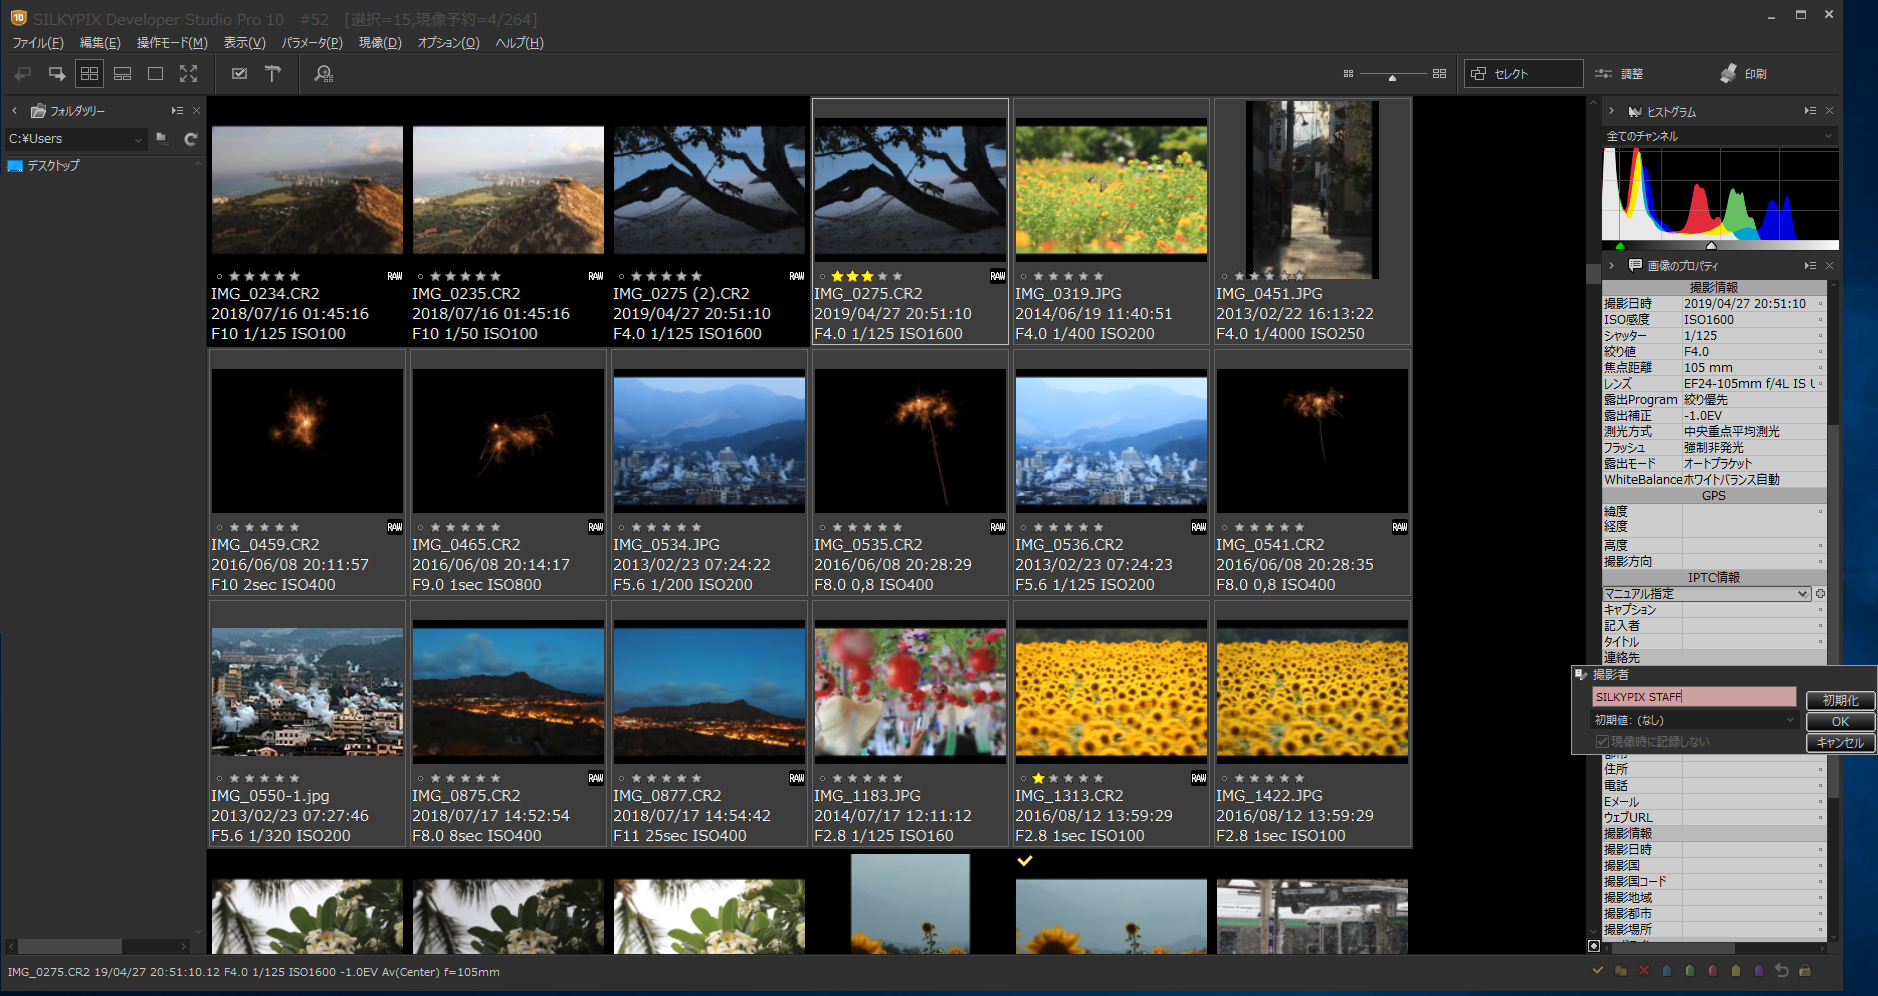Click copy marks icon in status bar
This screenshot has height=996, width=1878.
[x=1620, y=970]
